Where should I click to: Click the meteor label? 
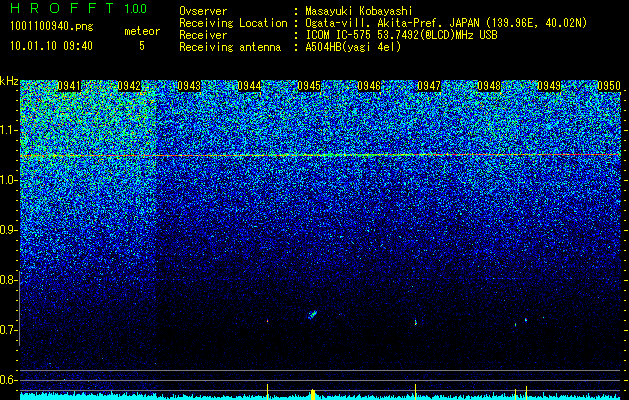click(142, 31)
